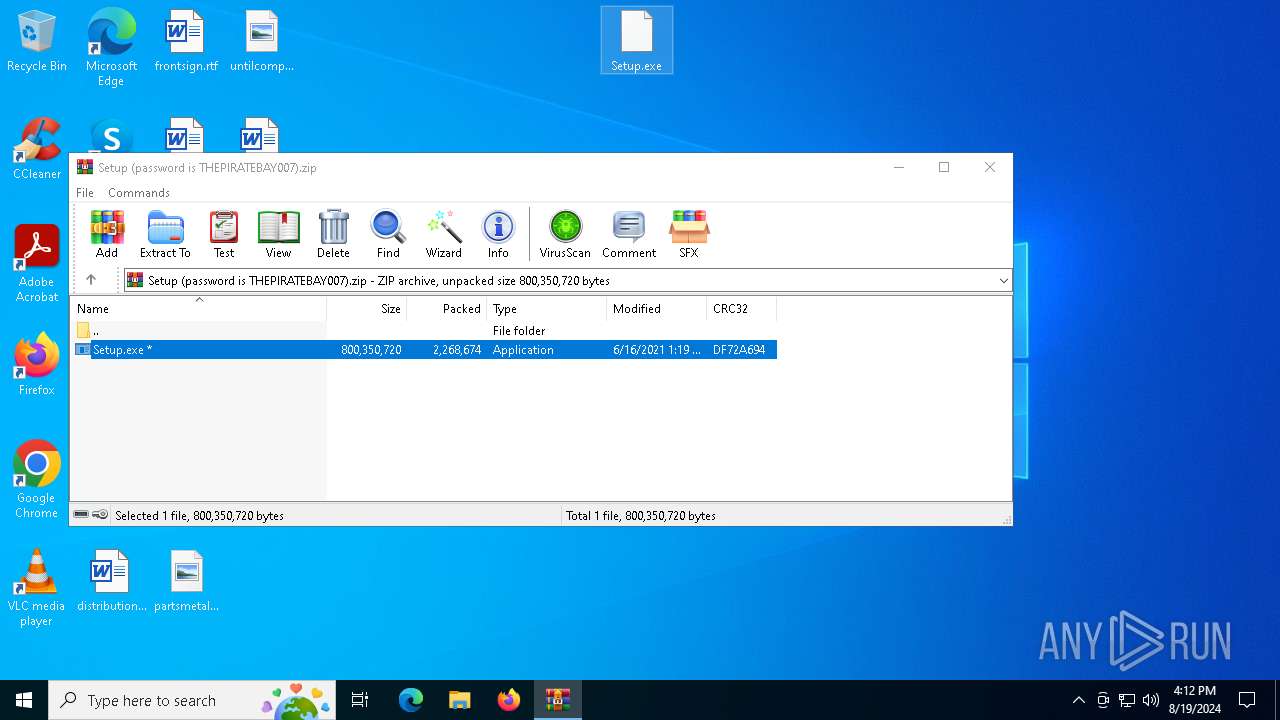Image resolution: width=1280 pixels, height=720 pixels.
Task: Select Microsoft Edge desktop shortcut
Action: (x=111, y=47)
